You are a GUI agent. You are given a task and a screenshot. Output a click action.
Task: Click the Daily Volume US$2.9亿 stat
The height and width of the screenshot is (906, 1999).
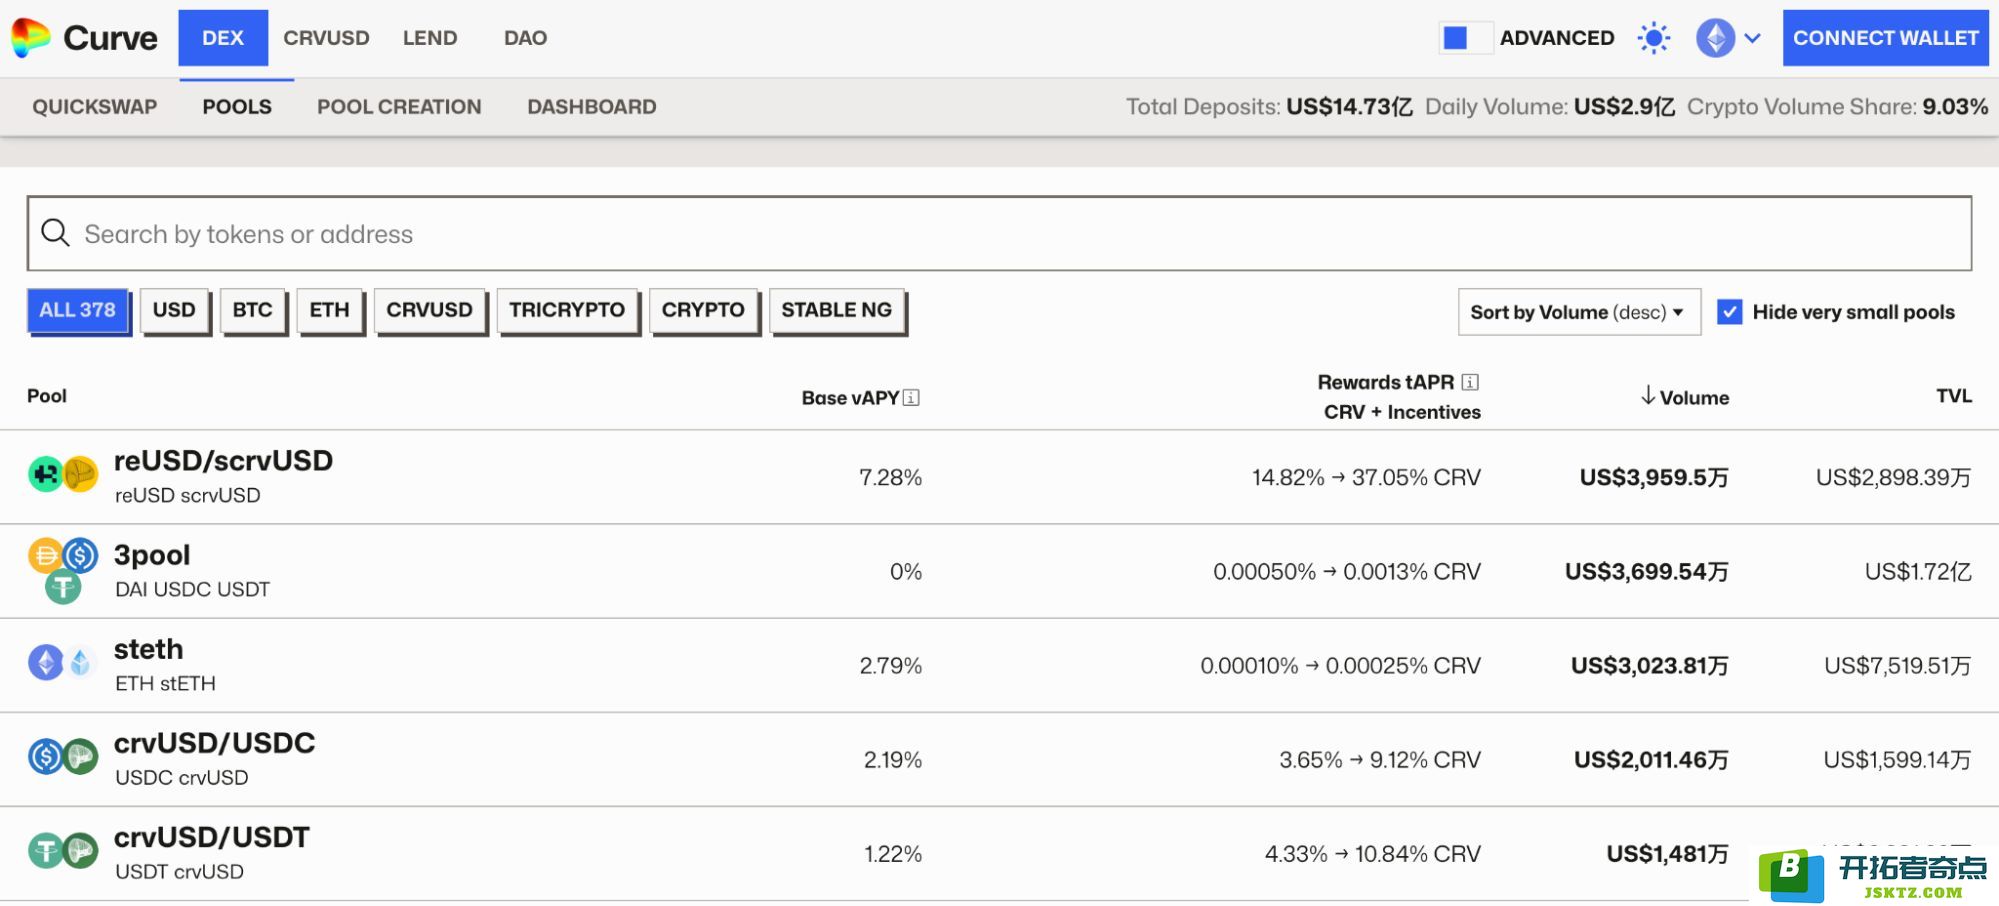click(1550, 106)
